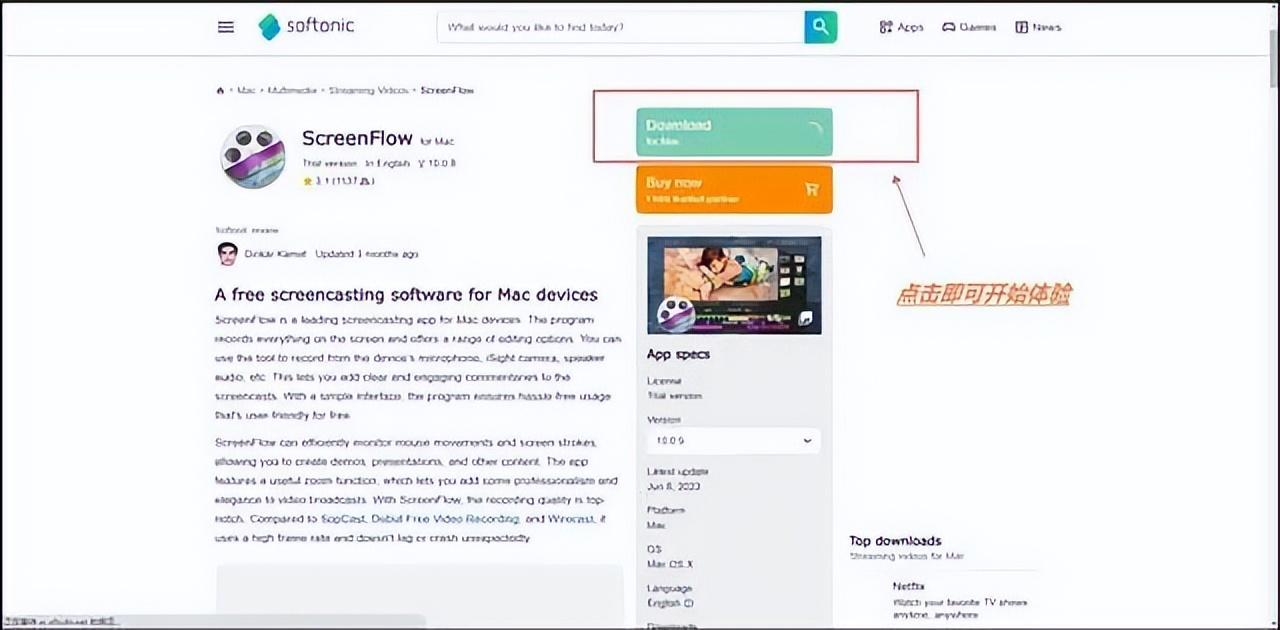Screen dimensions: 1280x630
Task: Go to the Softonic home logo
Action: pyautogui.click(x=306, y=26)
